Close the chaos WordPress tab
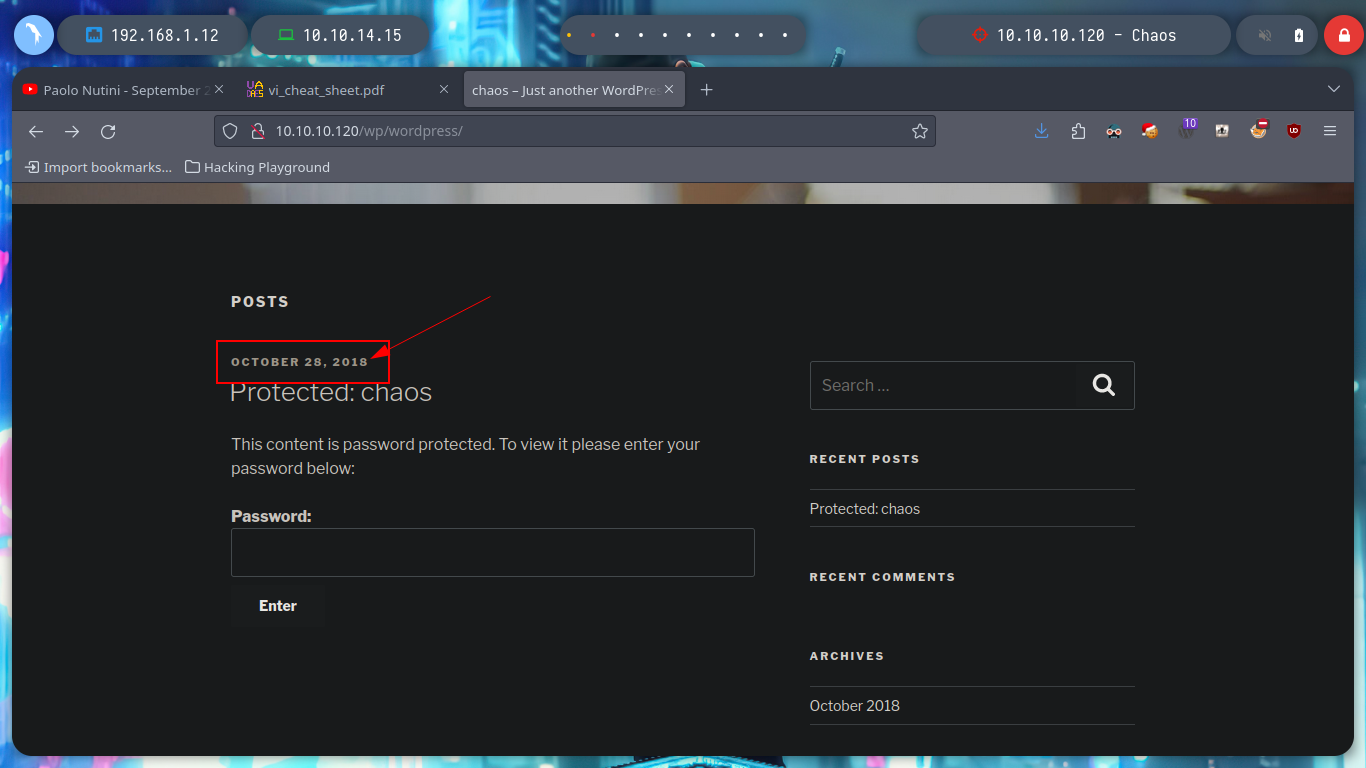 coord(669,89)
